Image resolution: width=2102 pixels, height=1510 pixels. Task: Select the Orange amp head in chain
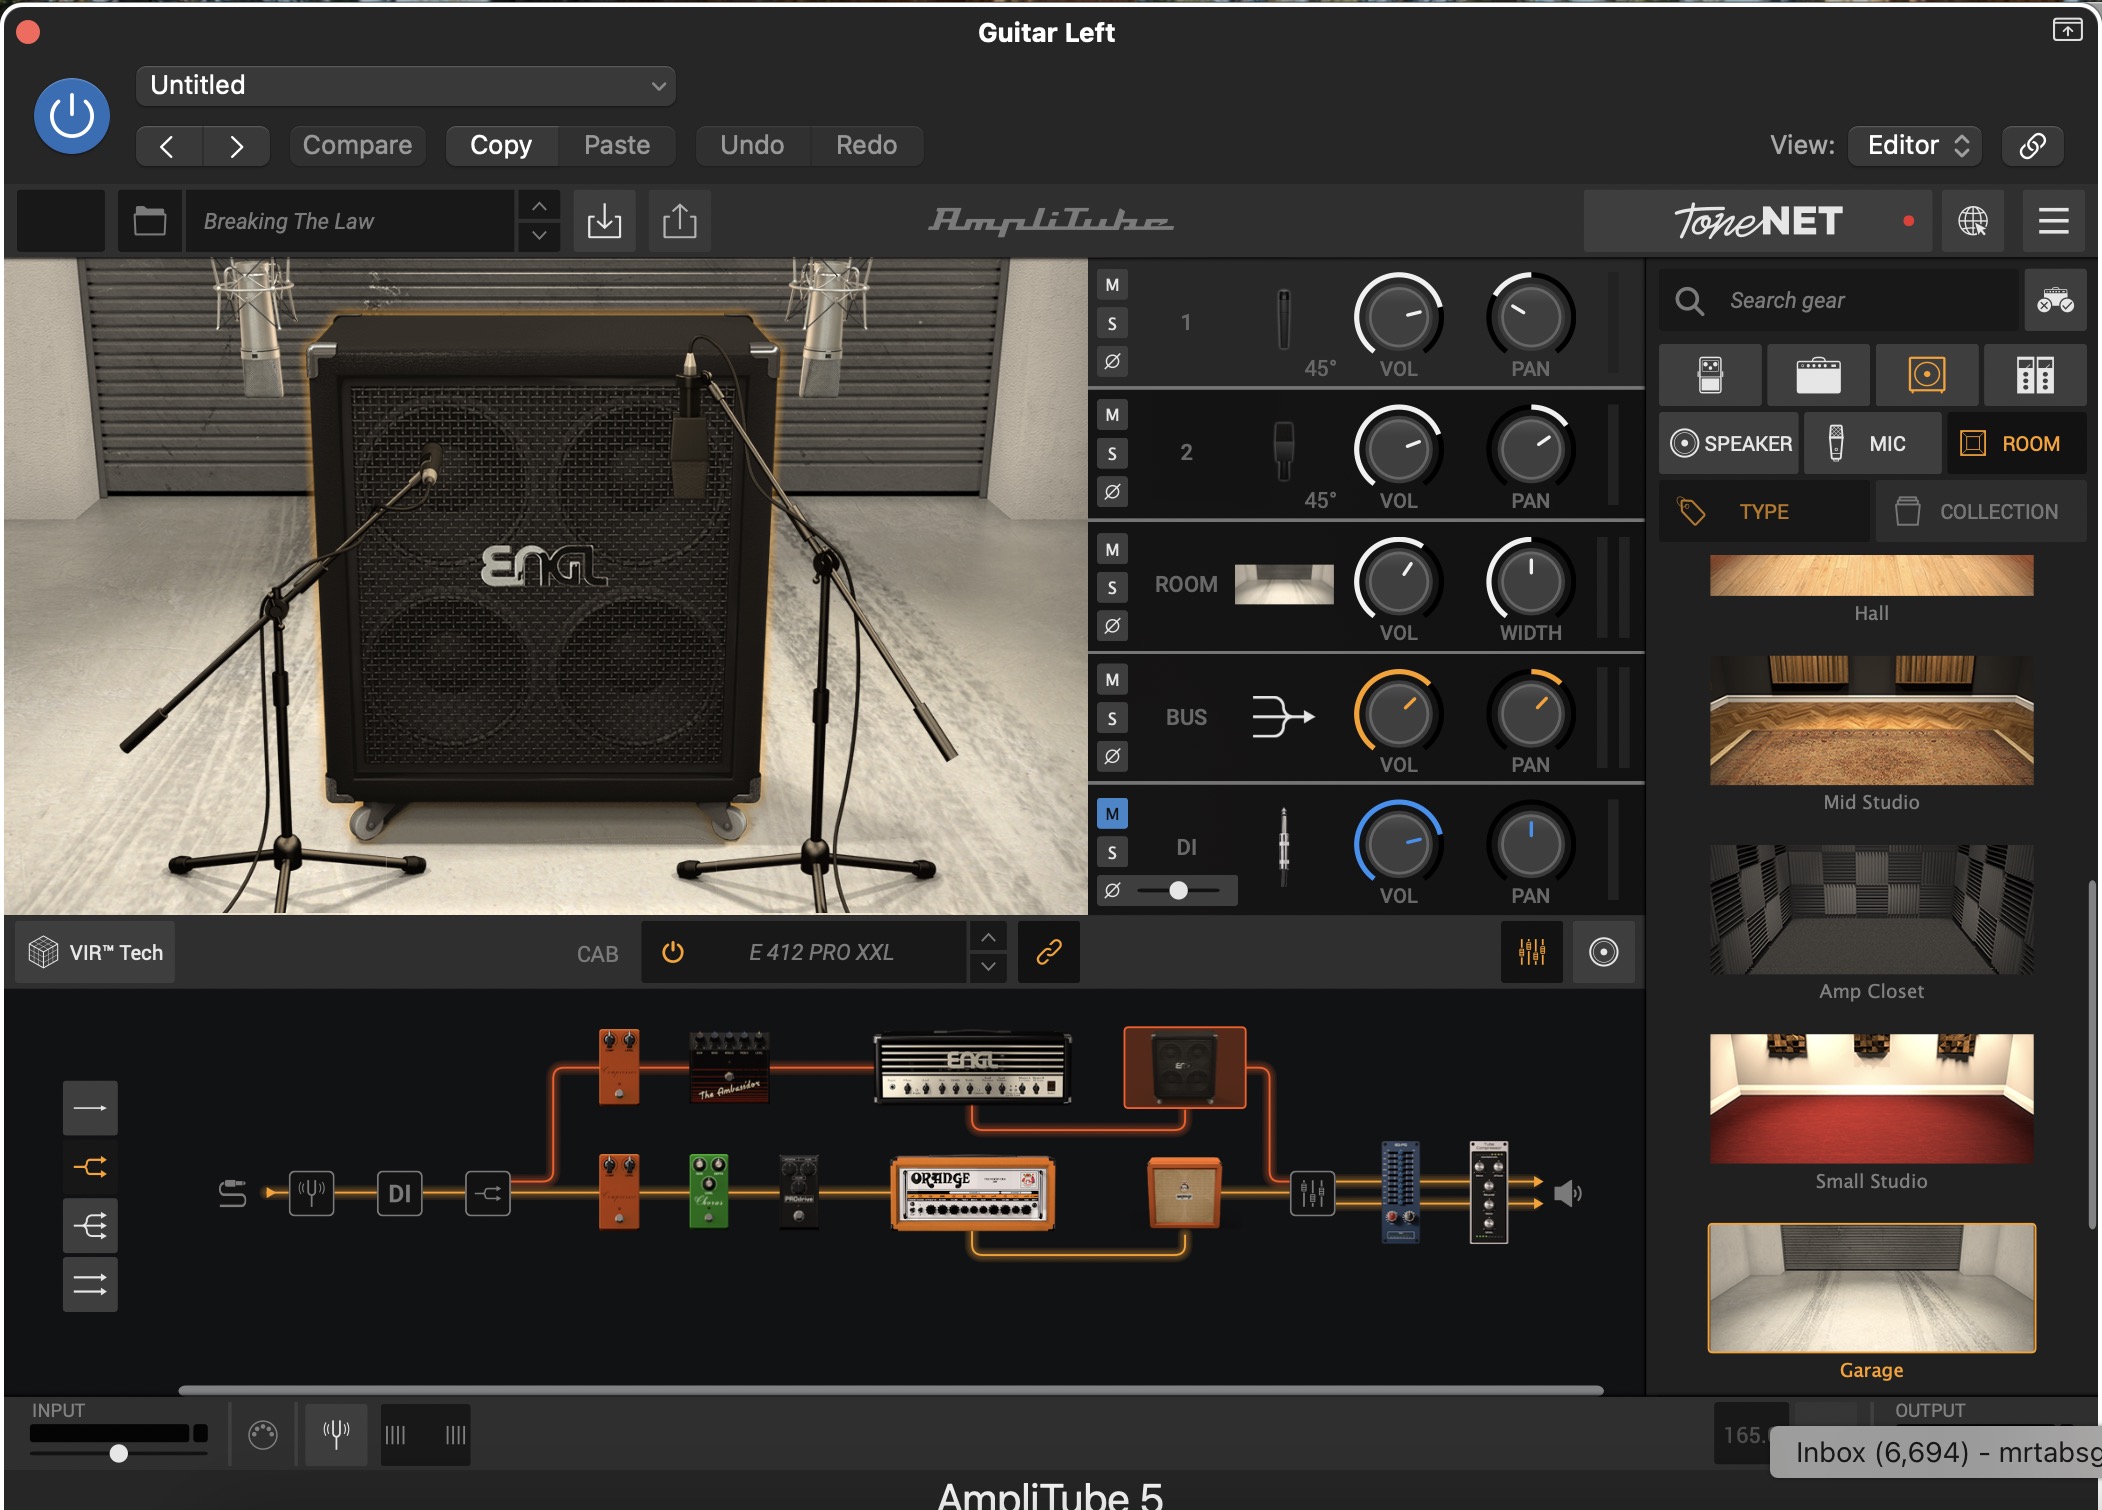972,1193
